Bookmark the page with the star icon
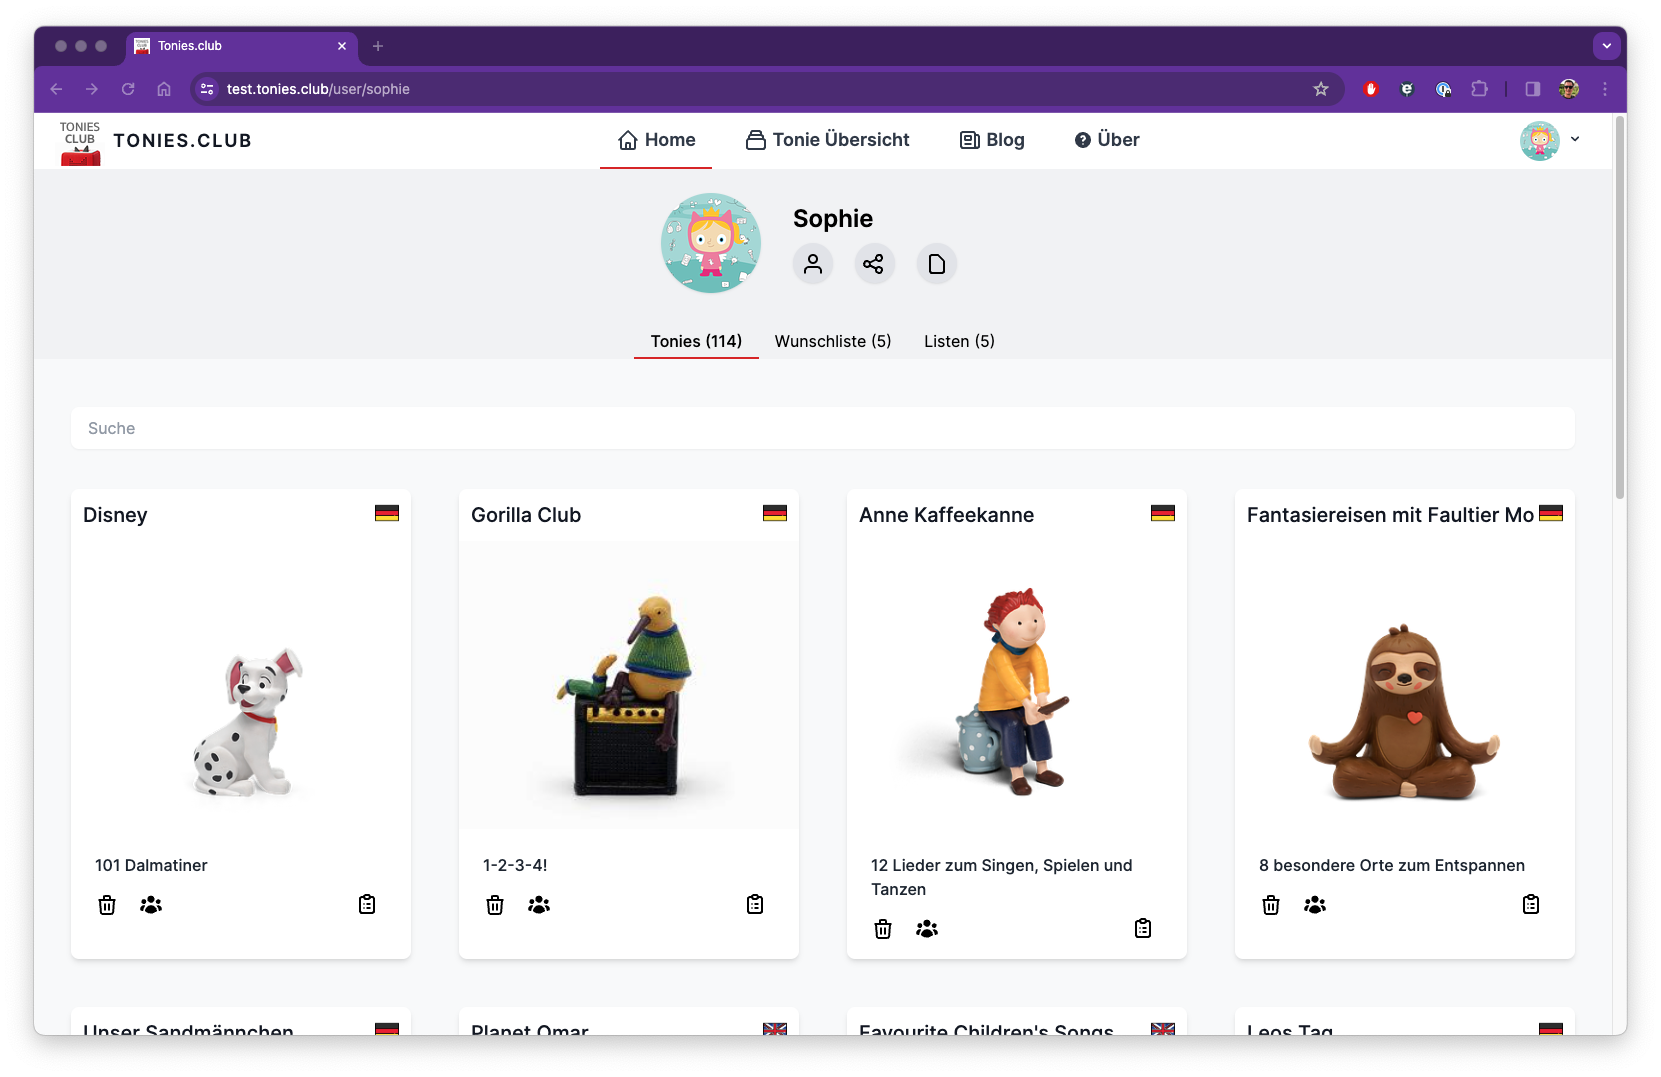This screenshot has width=1661, height=1077. point(1321,89)
